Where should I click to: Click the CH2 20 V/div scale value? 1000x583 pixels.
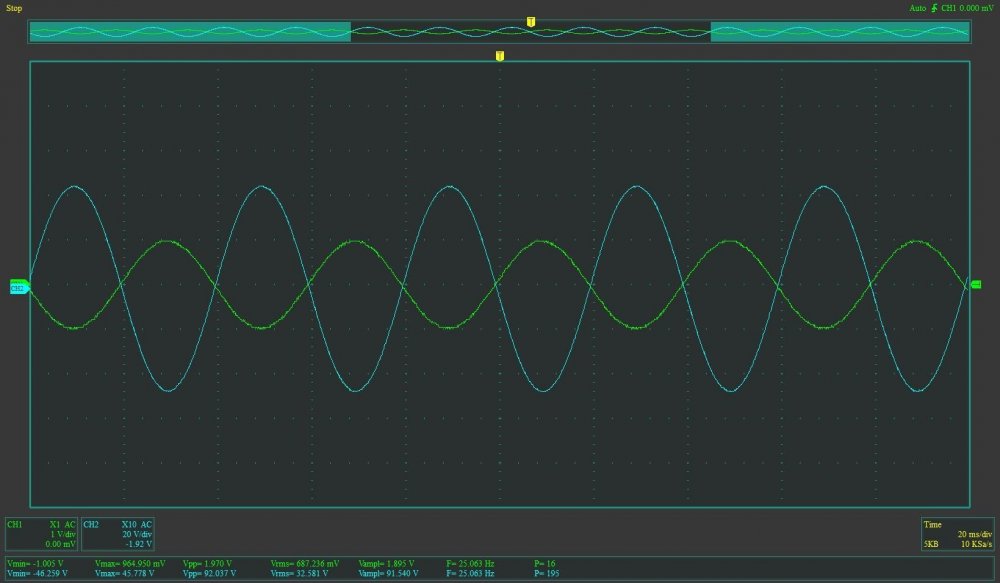(137, 534)
